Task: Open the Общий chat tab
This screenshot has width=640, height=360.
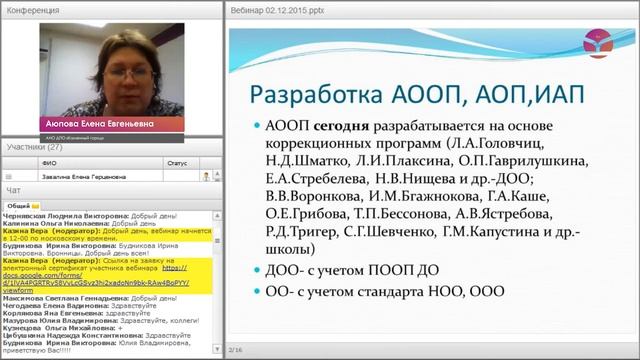Action: [x=22, y=206]
